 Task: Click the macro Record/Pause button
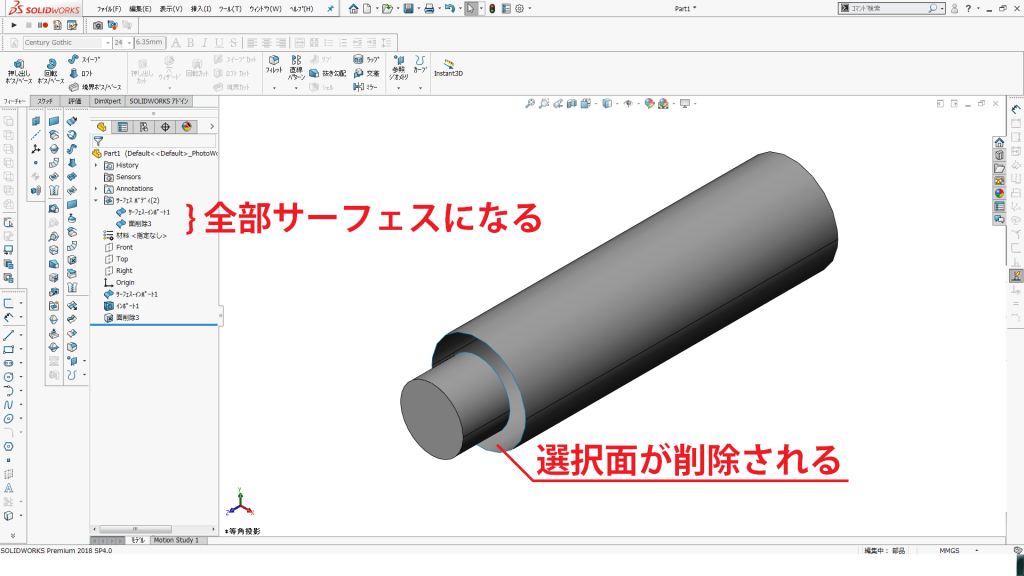click(42, 25)
